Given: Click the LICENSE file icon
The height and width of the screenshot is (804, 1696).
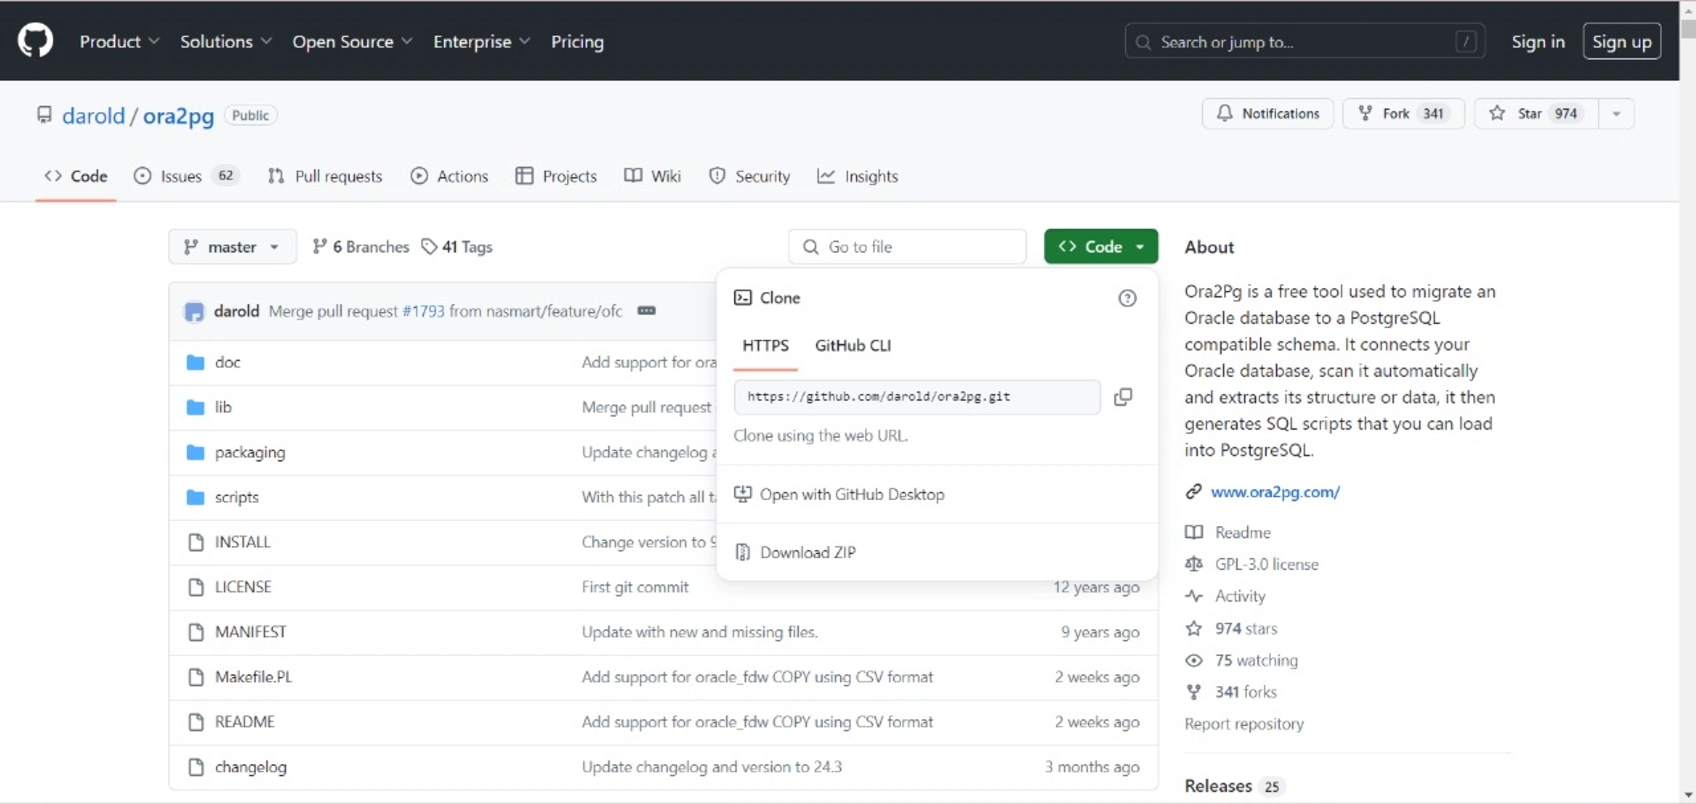Looking at the screenshot, I should (196, 587).
